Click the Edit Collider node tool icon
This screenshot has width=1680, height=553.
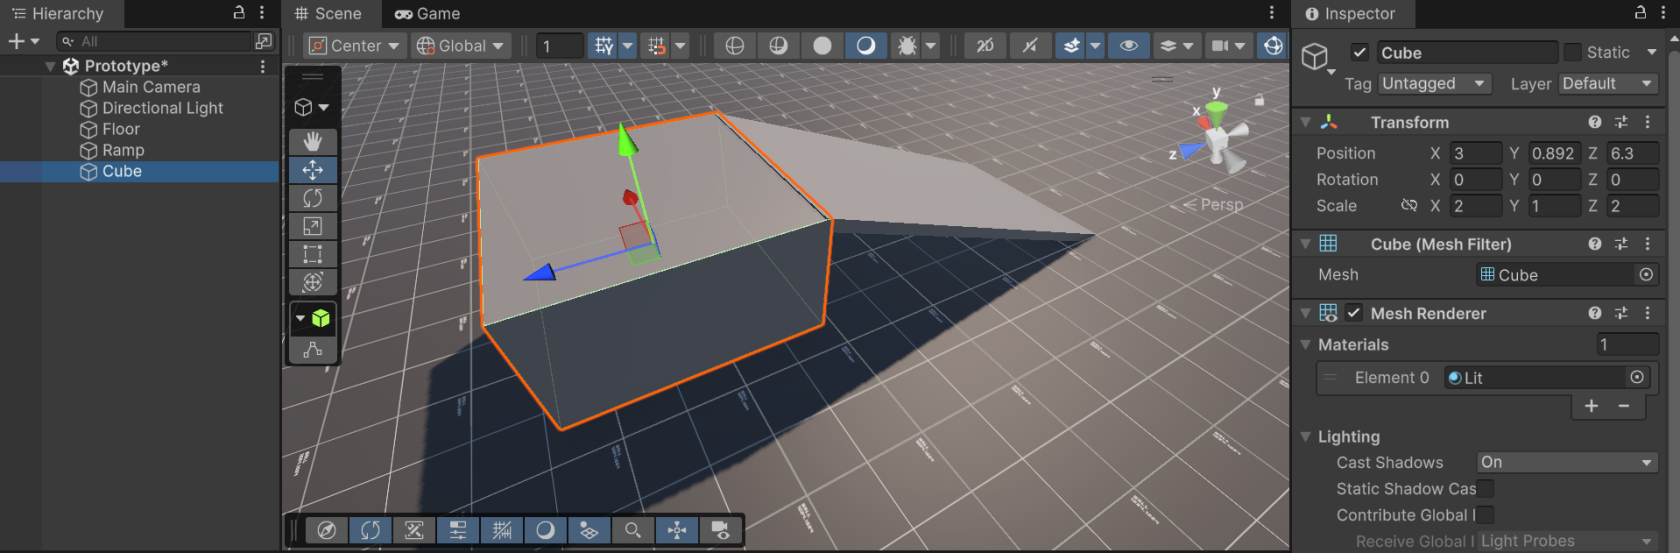(313, 350)
